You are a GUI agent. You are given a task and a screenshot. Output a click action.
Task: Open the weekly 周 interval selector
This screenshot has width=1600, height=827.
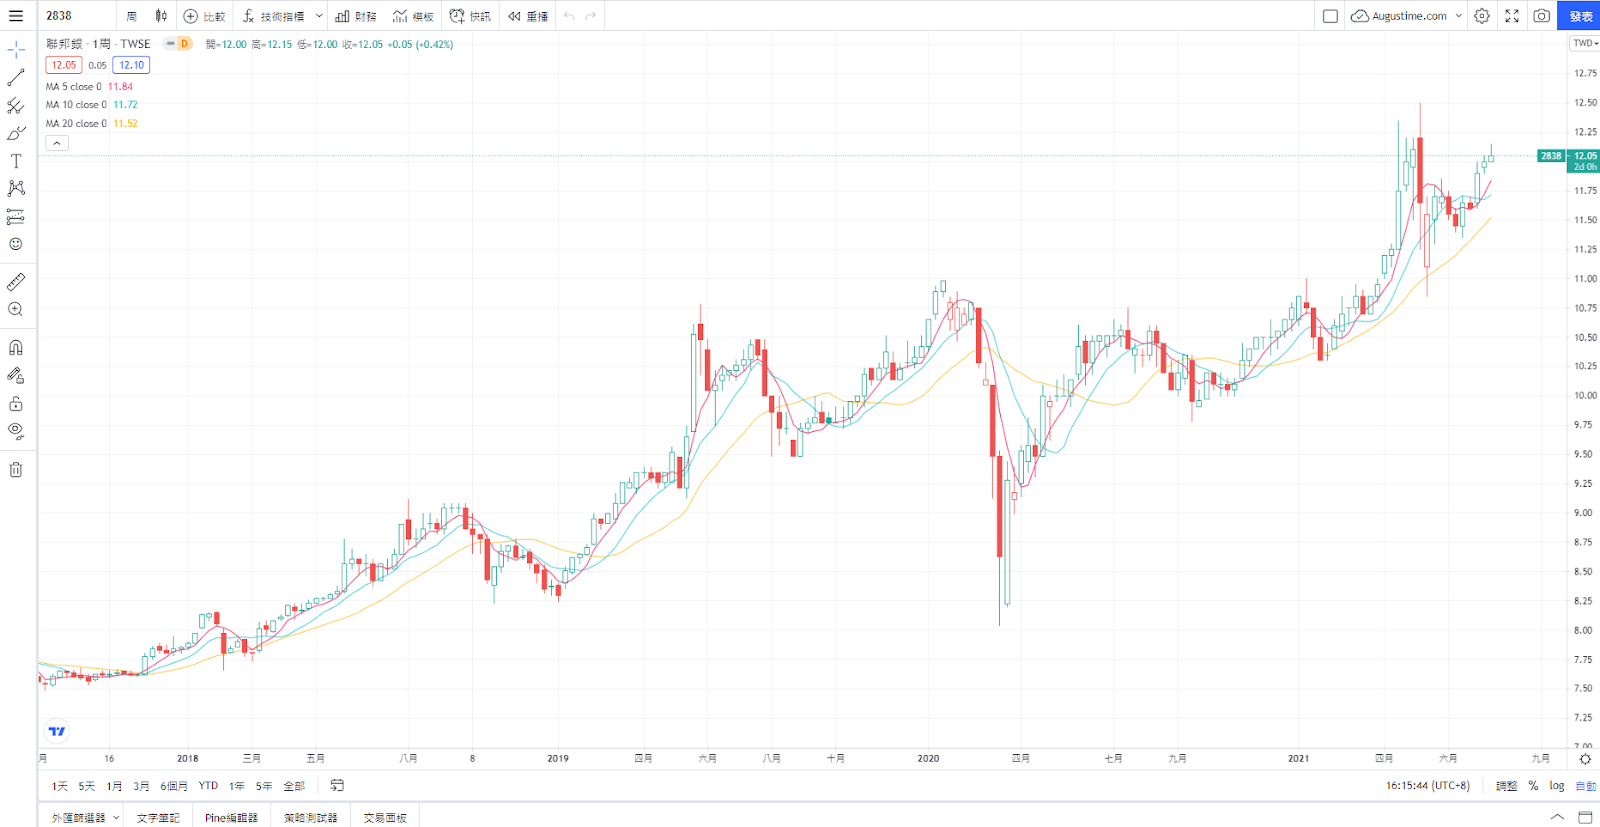click(131, 16)
